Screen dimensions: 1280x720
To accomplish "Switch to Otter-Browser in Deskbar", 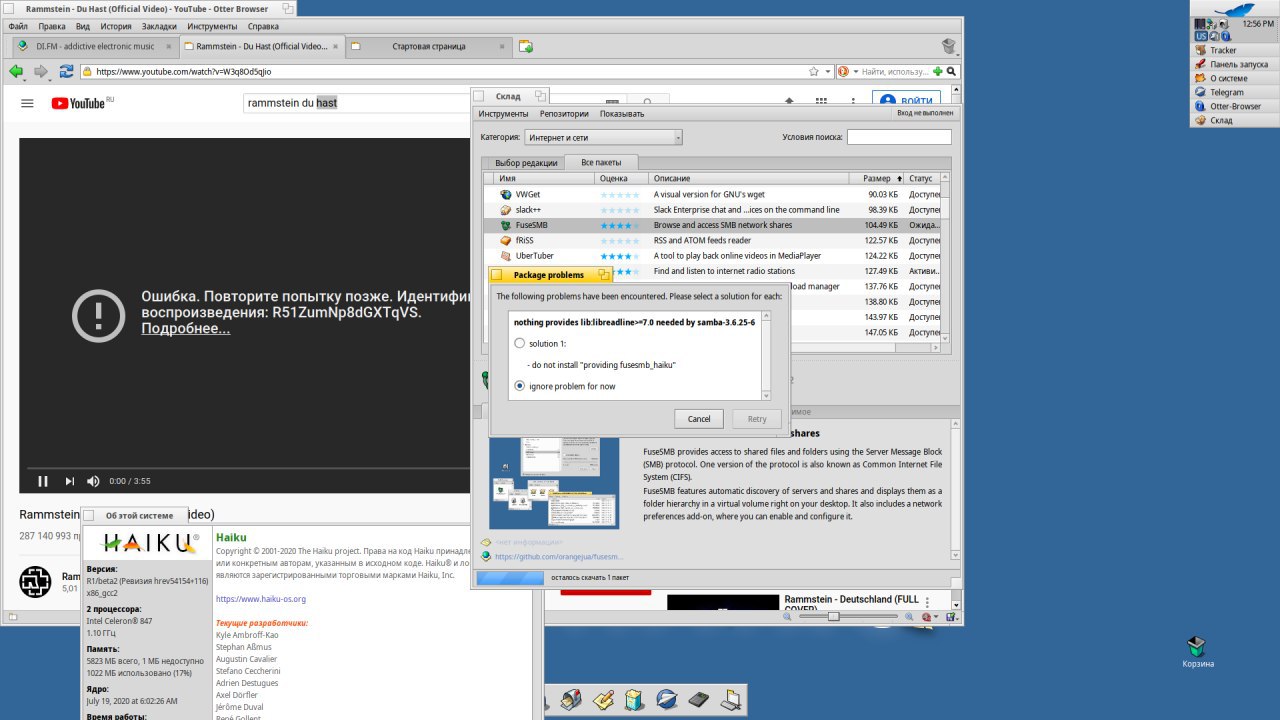I will point(1236,106).
